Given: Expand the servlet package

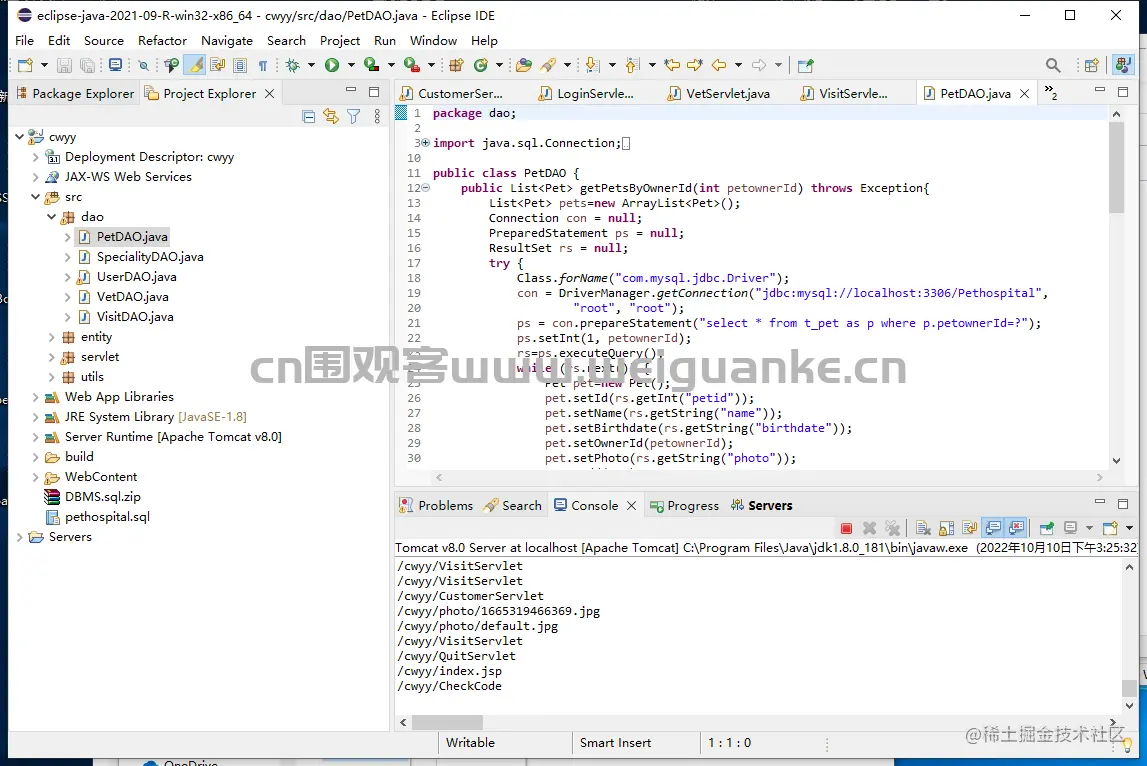Looking at the screenshot, I should click(51, 357).
